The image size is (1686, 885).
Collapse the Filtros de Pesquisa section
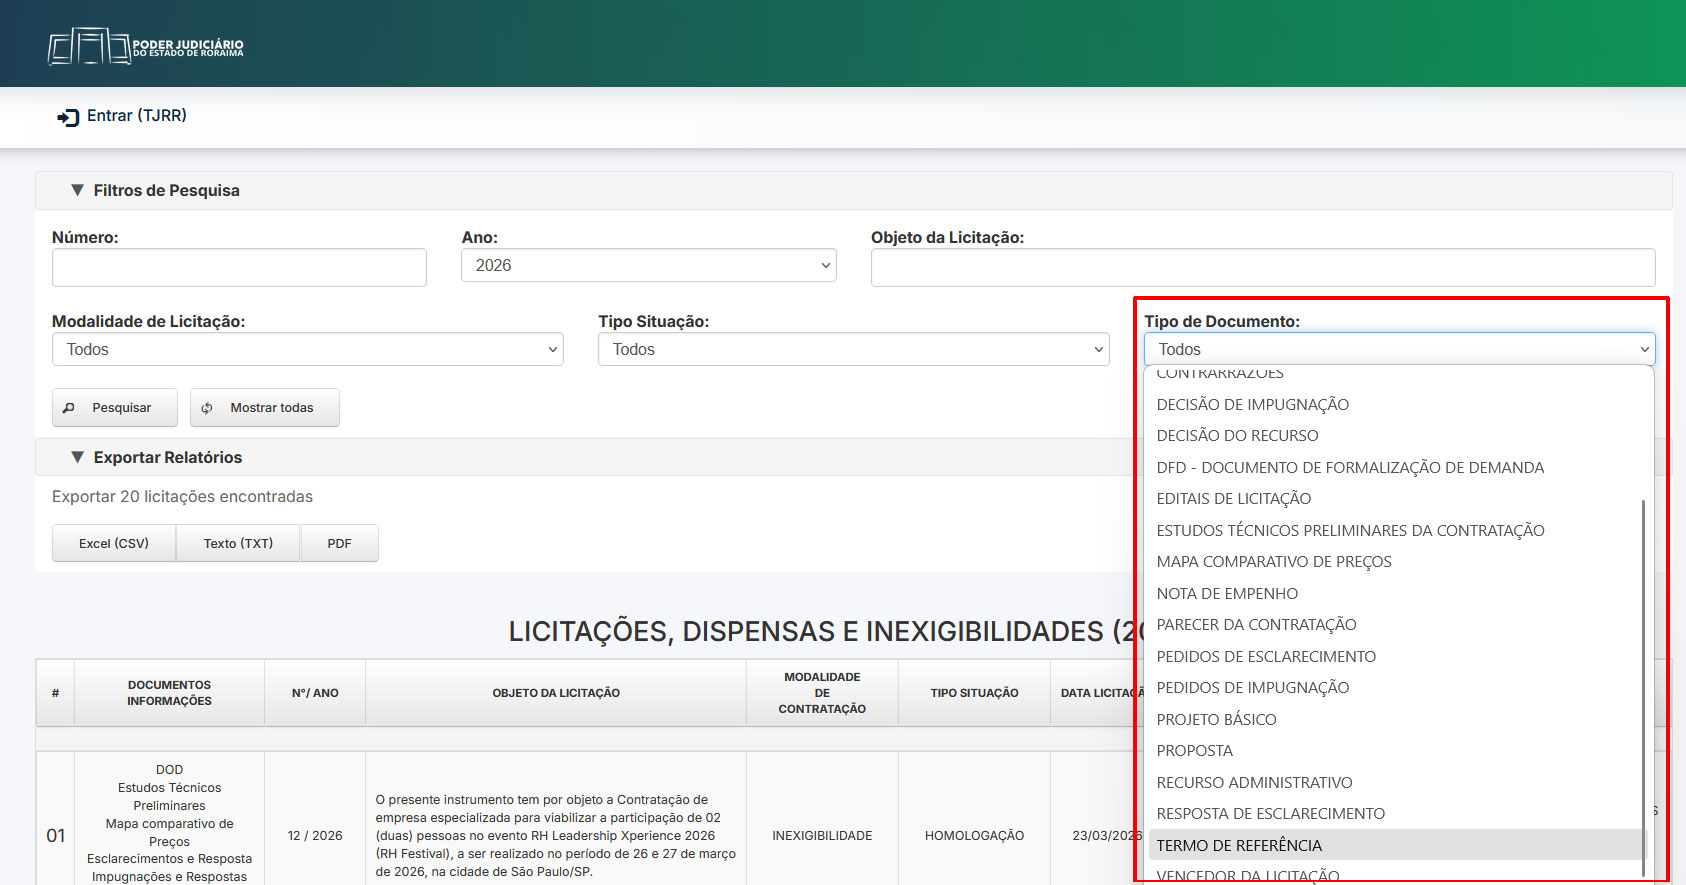coord(78,190)
